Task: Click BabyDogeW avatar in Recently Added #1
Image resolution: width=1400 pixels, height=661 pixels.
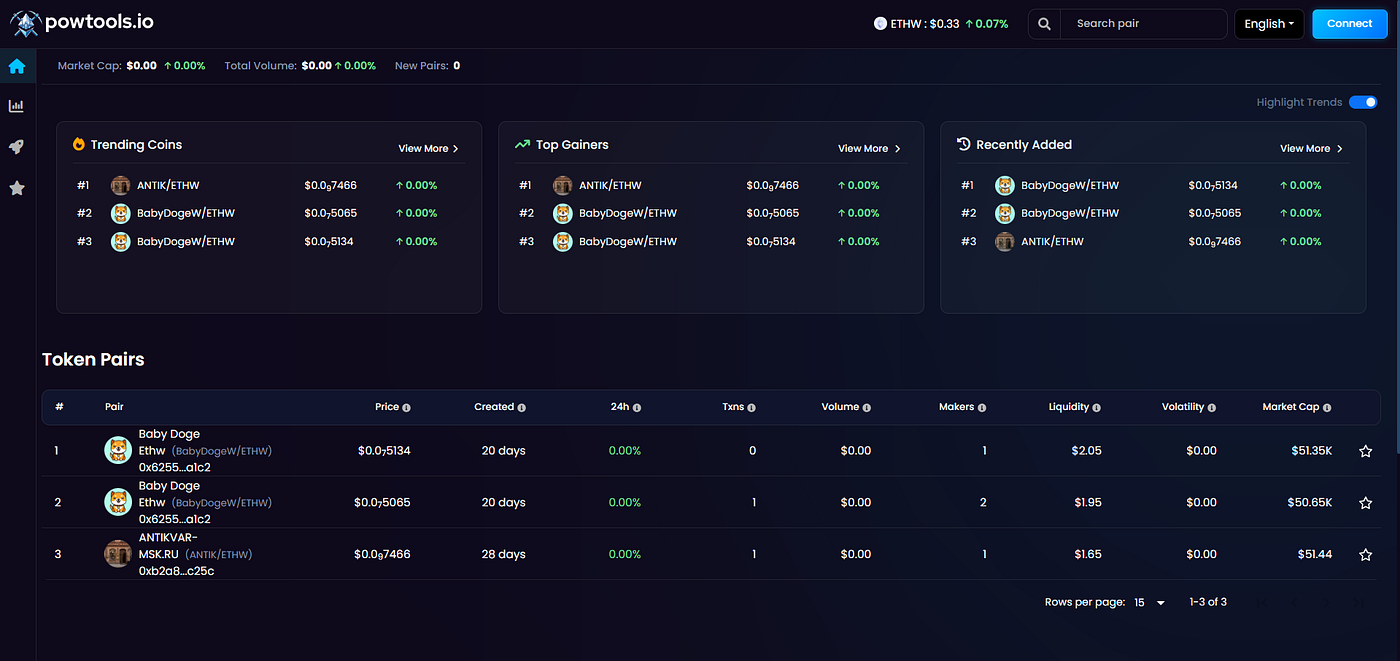Action: tap(1005, 185)
